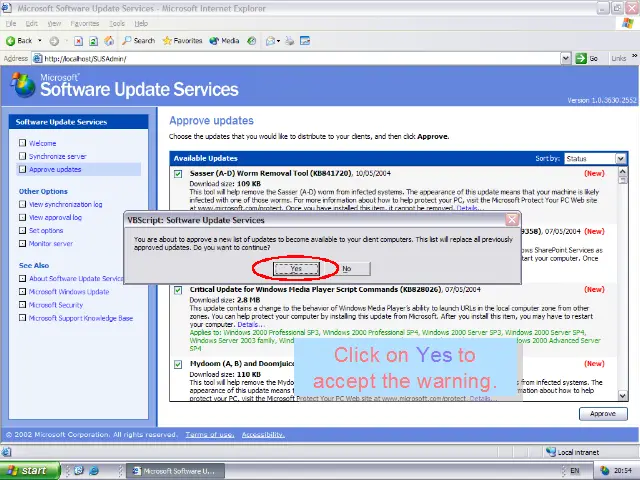
Task: Click the Edit page icon in toolbar
Action: [305, 41]
